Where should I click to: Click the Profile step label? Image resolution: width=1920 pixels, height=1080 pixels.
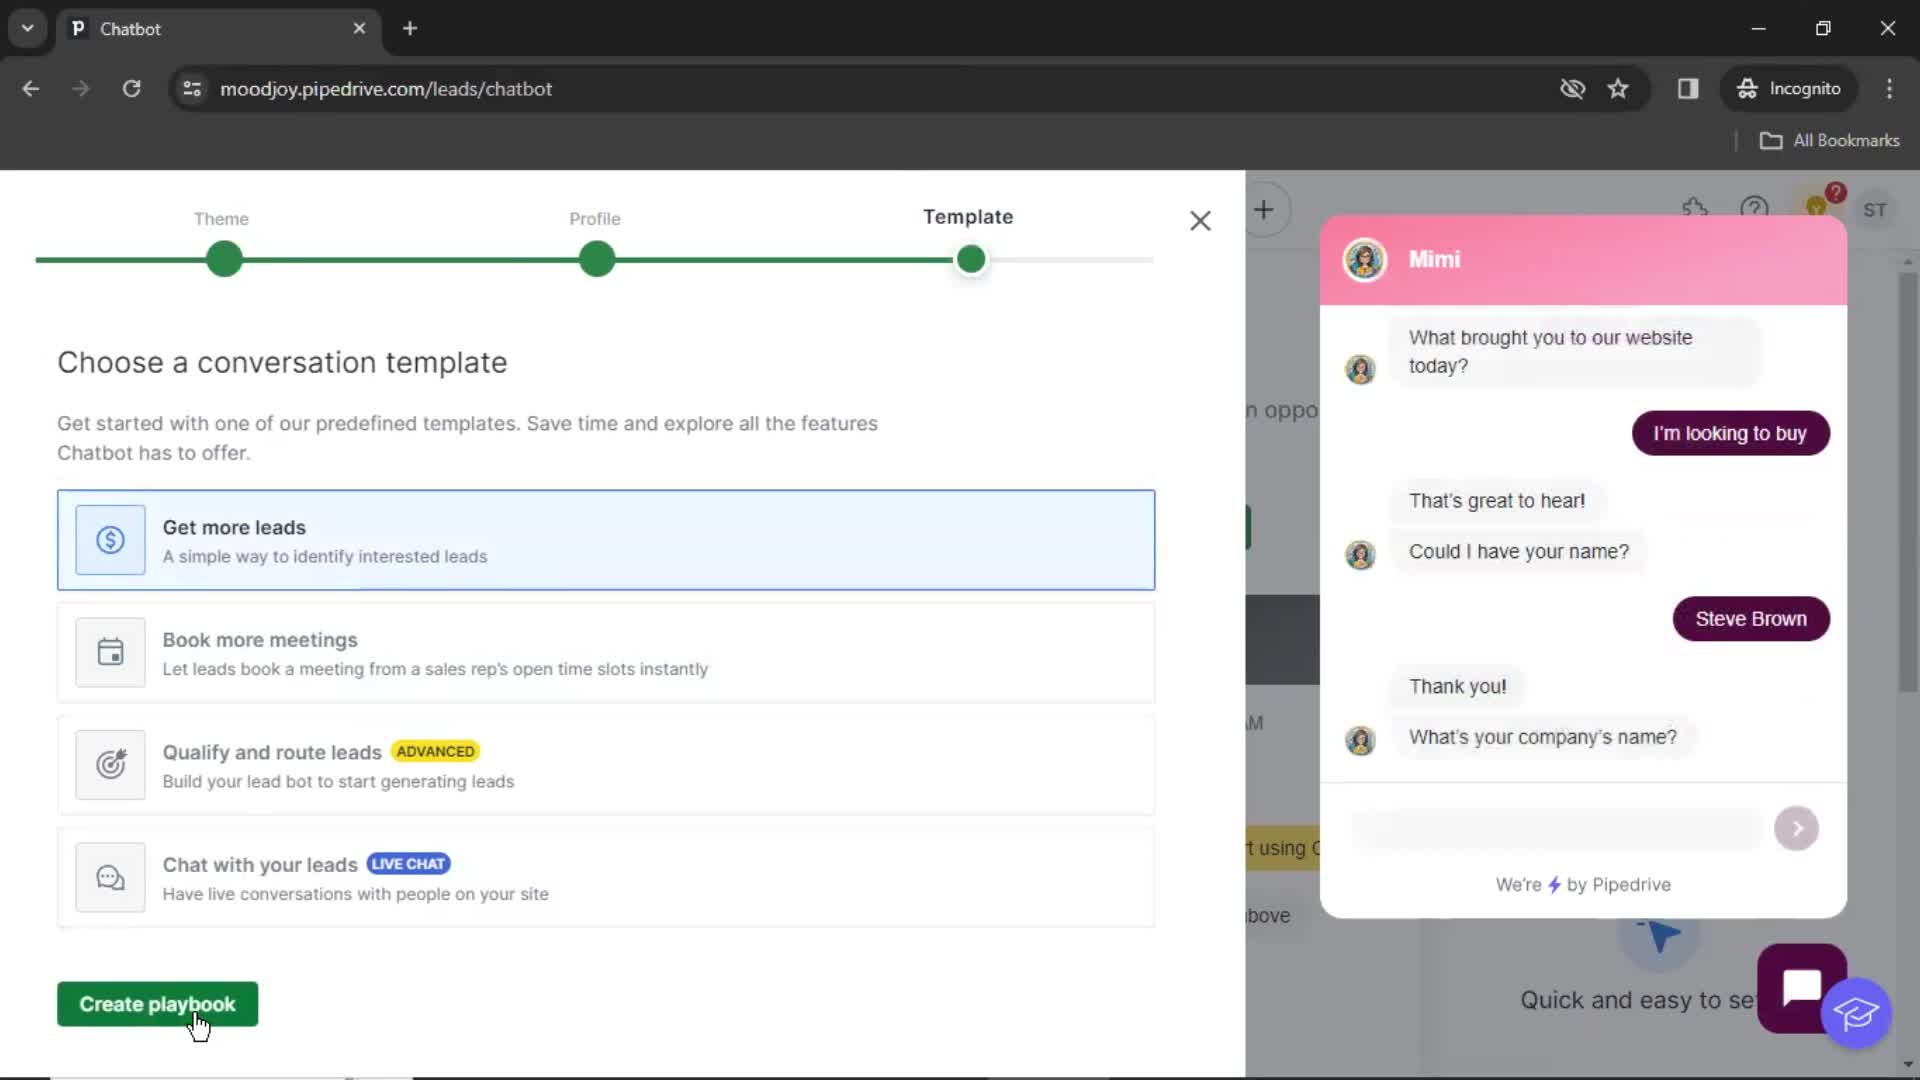tap(595, 219)
